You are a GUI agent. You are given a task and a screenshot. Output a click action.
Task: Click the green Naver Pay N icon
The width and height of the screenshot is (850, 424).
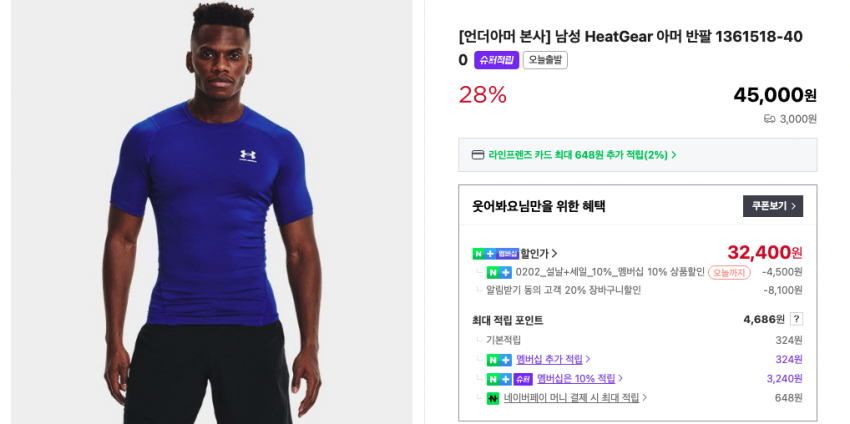[x=492, y=398]
